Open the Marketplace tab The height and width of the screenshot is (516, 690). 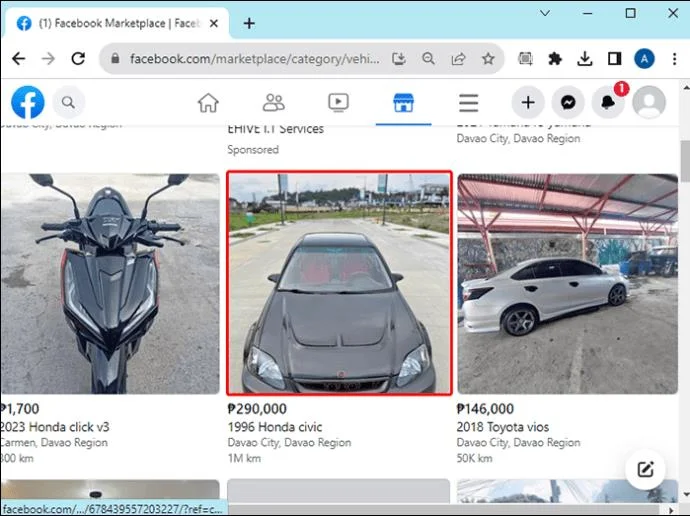click(x=404, y=102)
